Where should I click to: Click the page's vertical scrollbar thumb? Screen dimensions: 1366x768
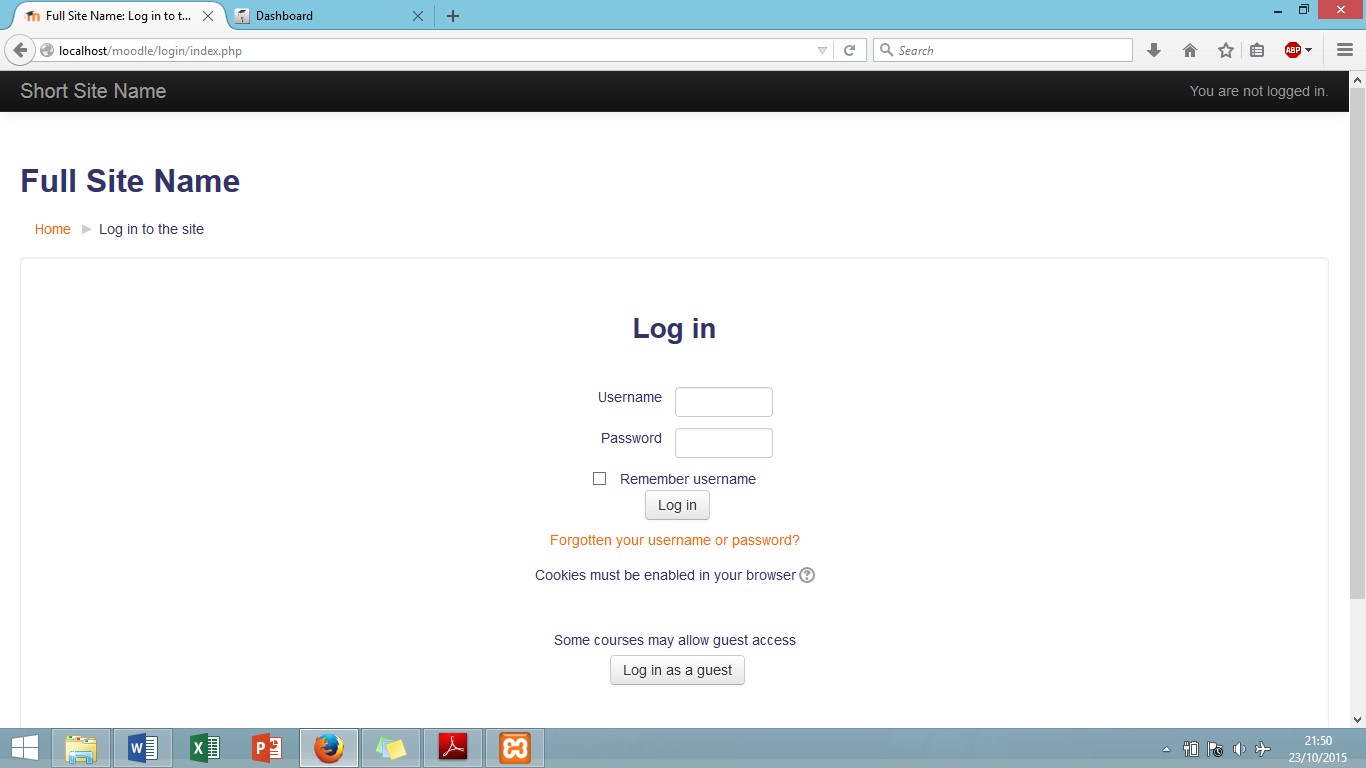point(1357,343)
